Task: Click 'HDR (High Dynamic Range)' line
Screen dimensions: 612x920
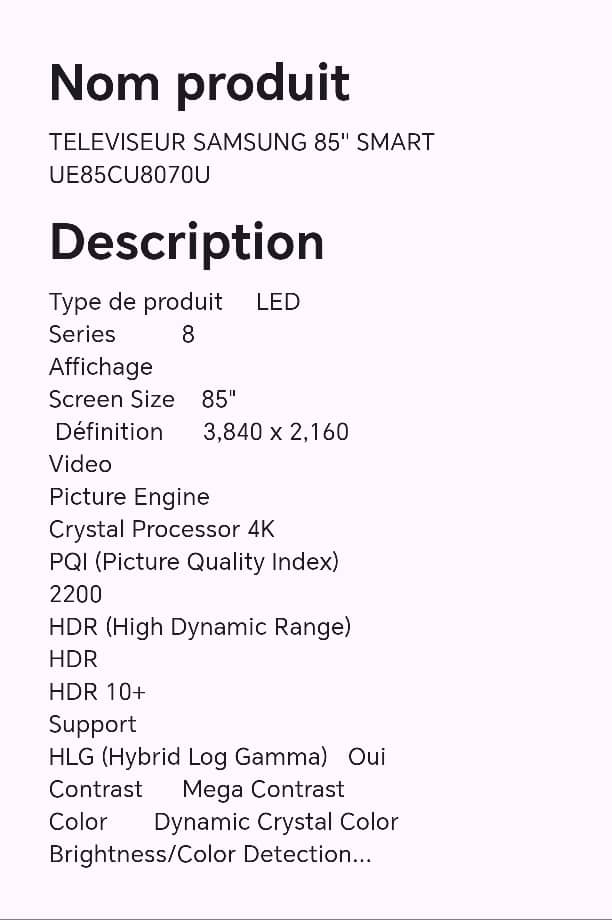Action: click(200, 627)
